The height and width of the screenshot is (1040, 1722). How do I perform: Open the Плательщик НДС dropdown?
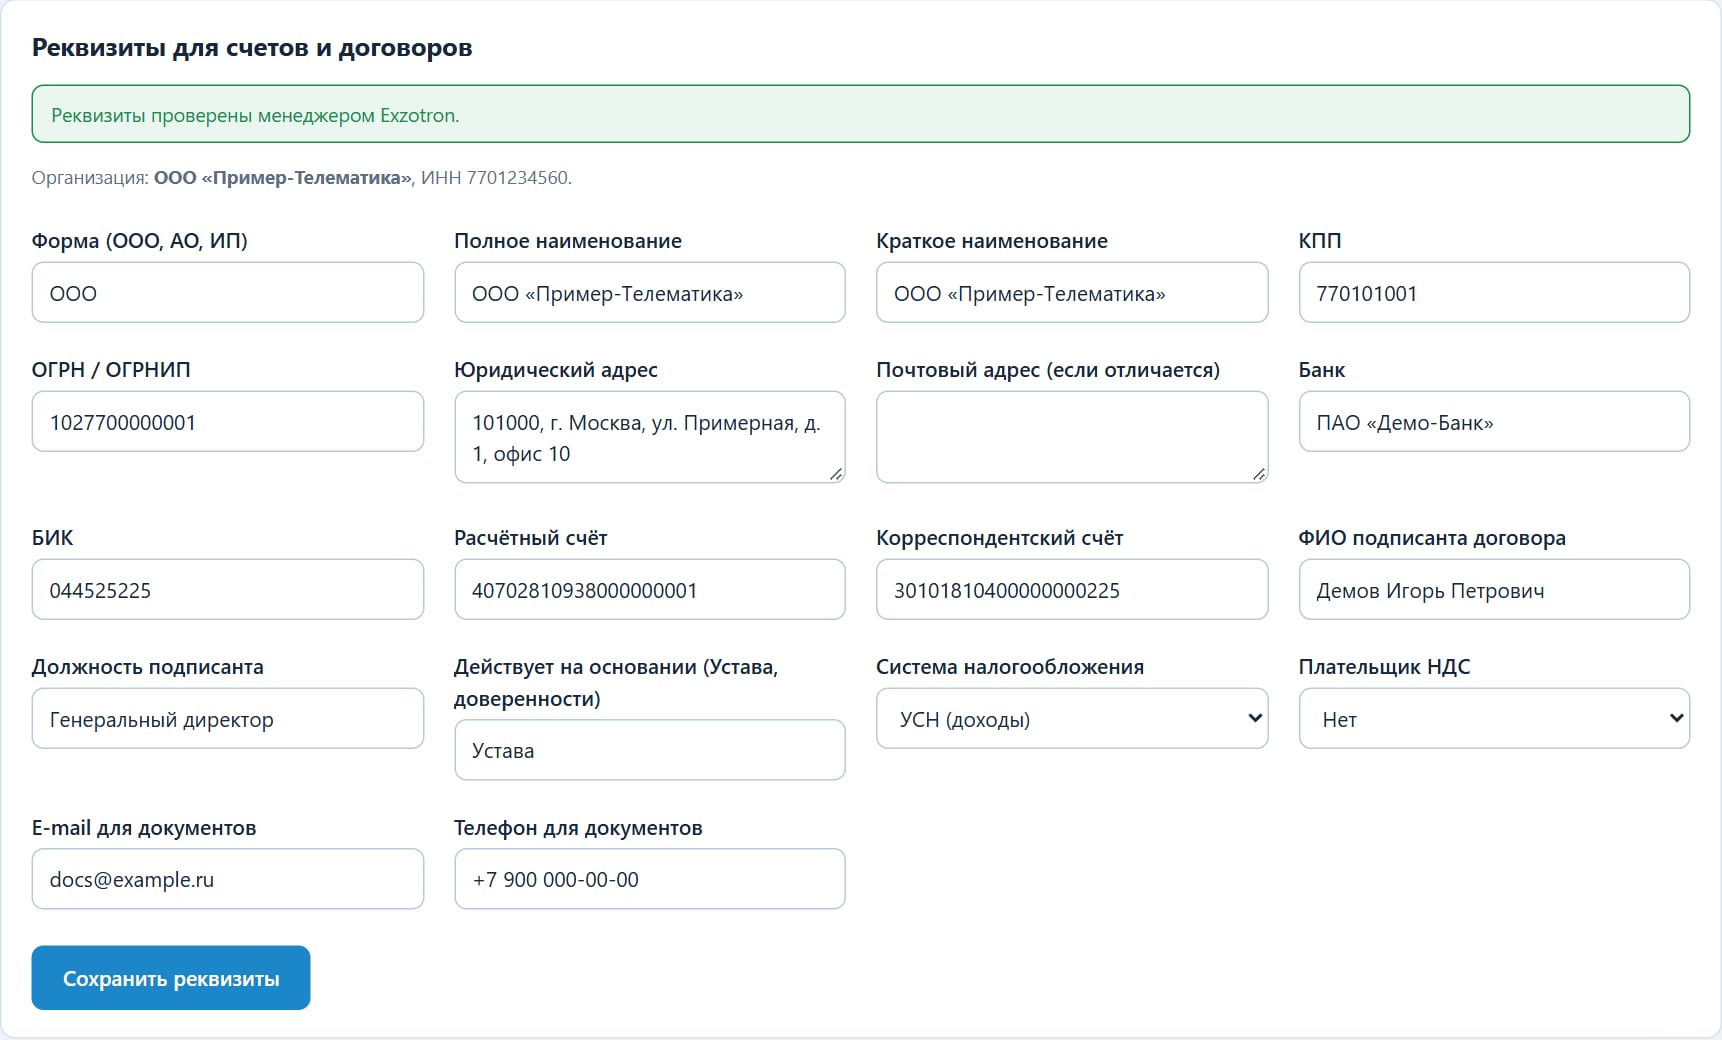coord(1494,718)
